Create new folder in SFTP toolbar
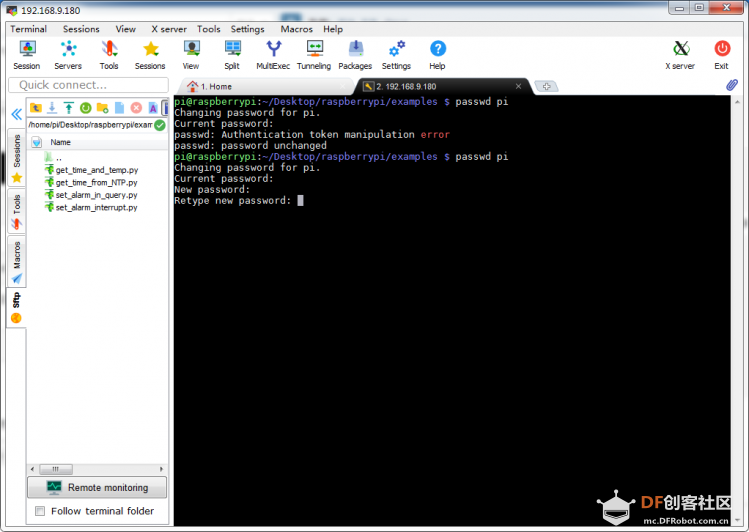This screenshot has width=749, height=532. 102,108
